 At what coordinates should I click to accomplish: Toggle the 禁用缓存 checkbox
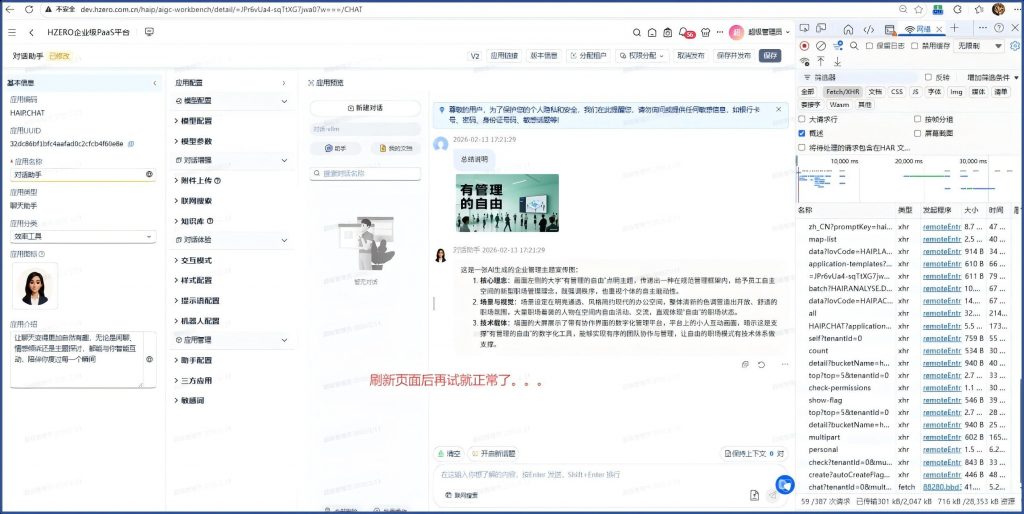pyautogui.click(x=914, y=46)
